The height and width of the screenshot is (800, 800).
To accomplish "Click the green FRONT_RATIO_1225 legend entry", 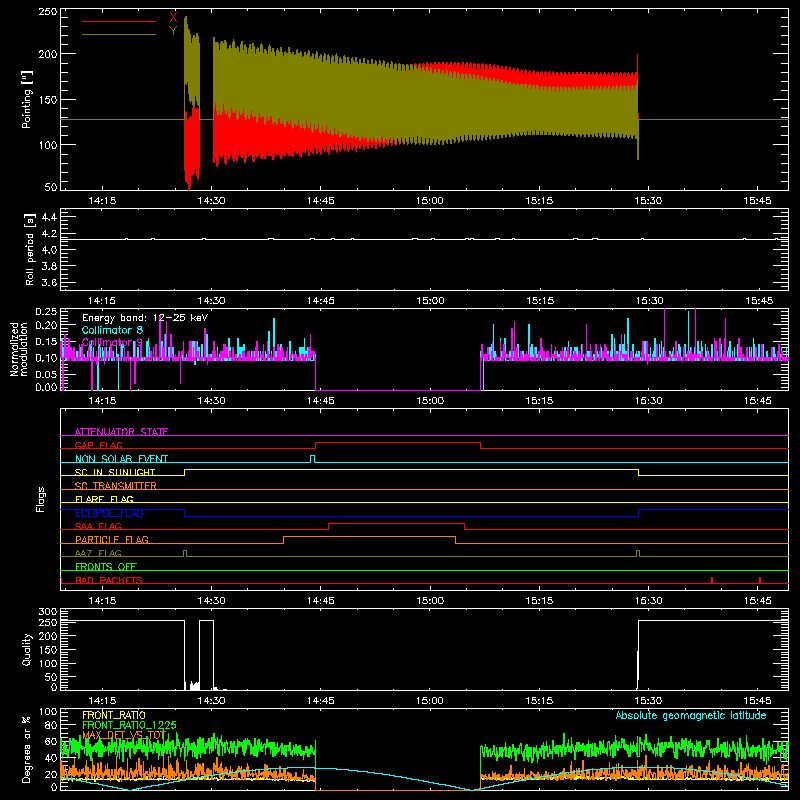I will [129, 725].
